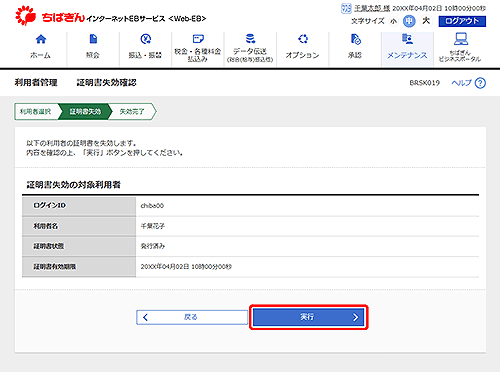Click the 証明書状態 row label
The height and width of the screenshot is (372, 500).
tap(49, 246)
